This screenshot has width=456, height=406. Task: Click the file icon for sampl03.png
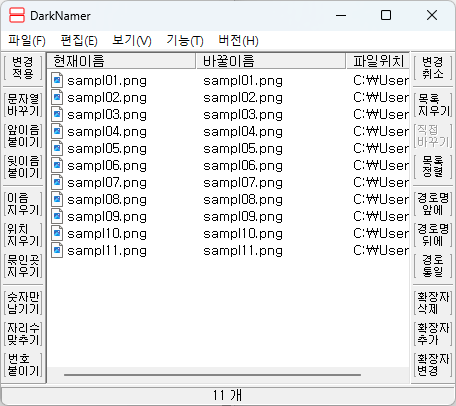pos(57,115)
